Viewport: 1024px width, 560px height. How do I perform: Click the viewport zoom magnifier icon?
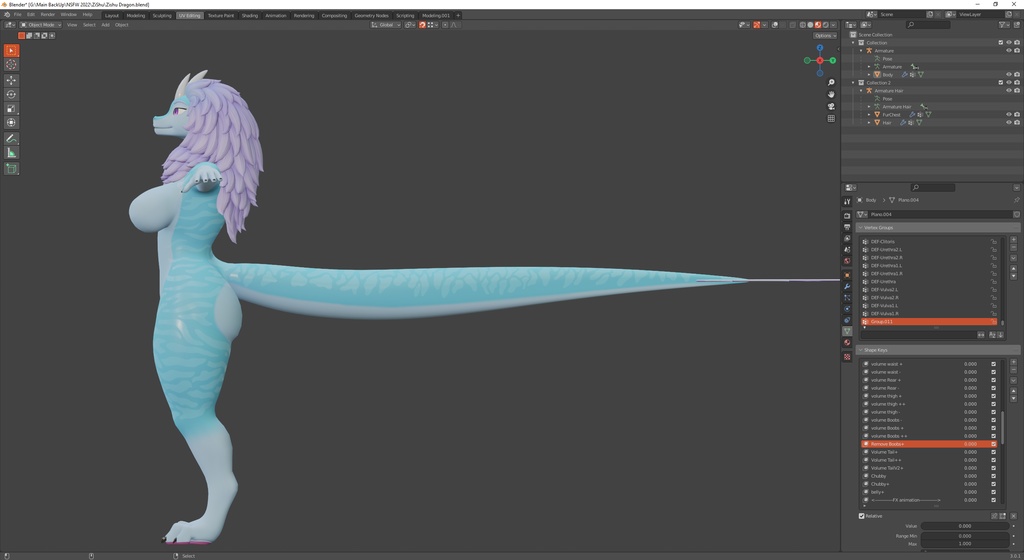point(831,82)
